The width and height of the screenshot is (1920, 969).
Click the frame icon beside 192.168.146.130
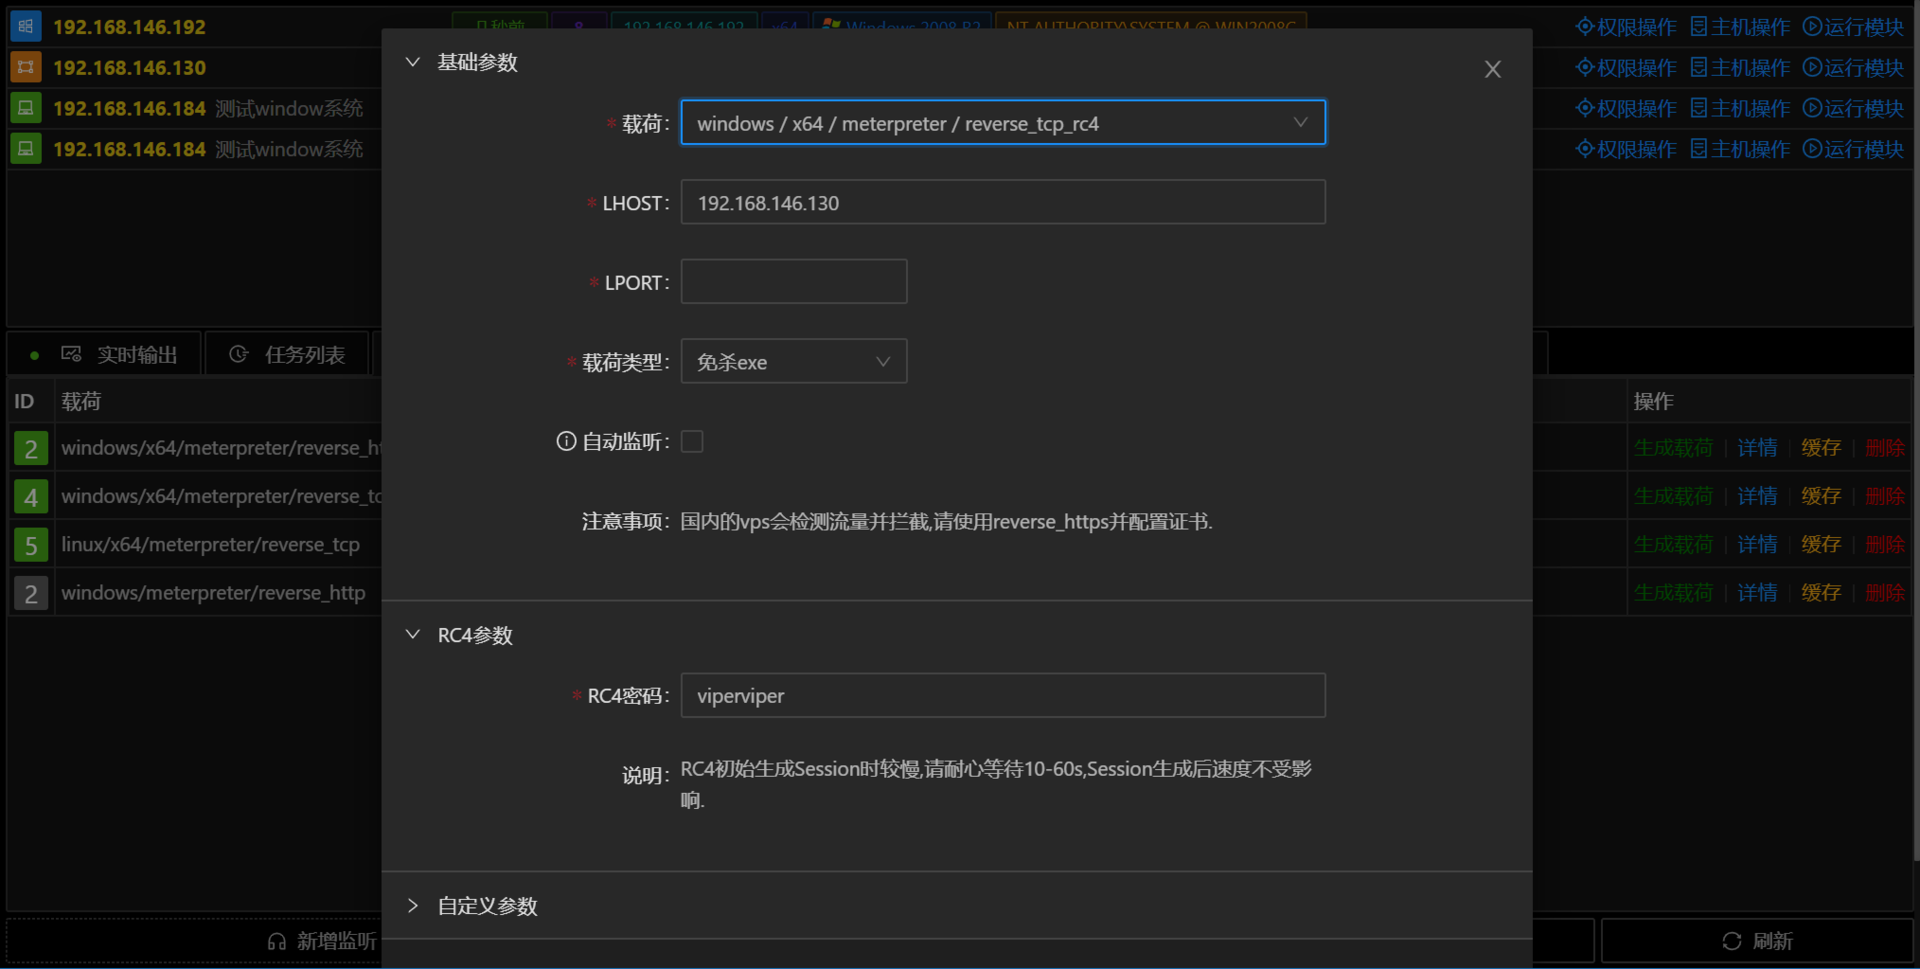tap(25, 67)
